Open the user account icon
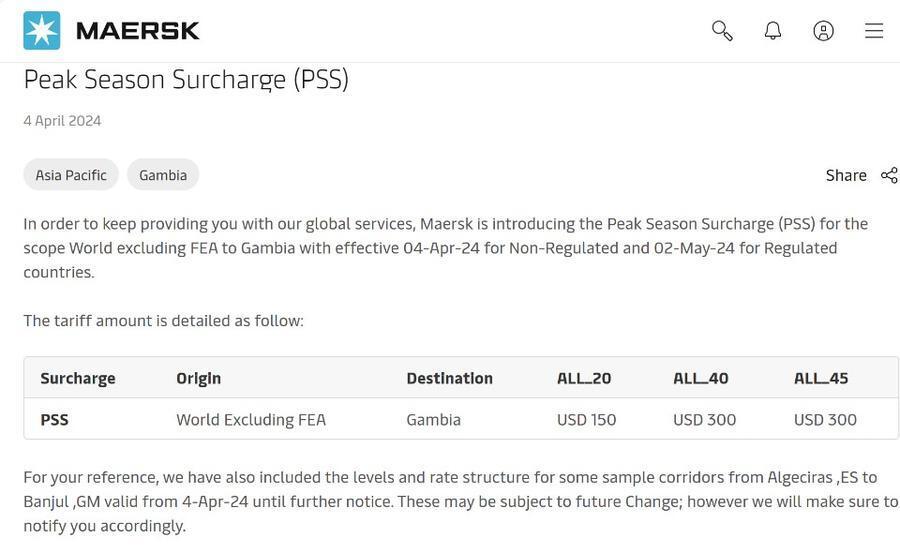 (x=824, y=31)
